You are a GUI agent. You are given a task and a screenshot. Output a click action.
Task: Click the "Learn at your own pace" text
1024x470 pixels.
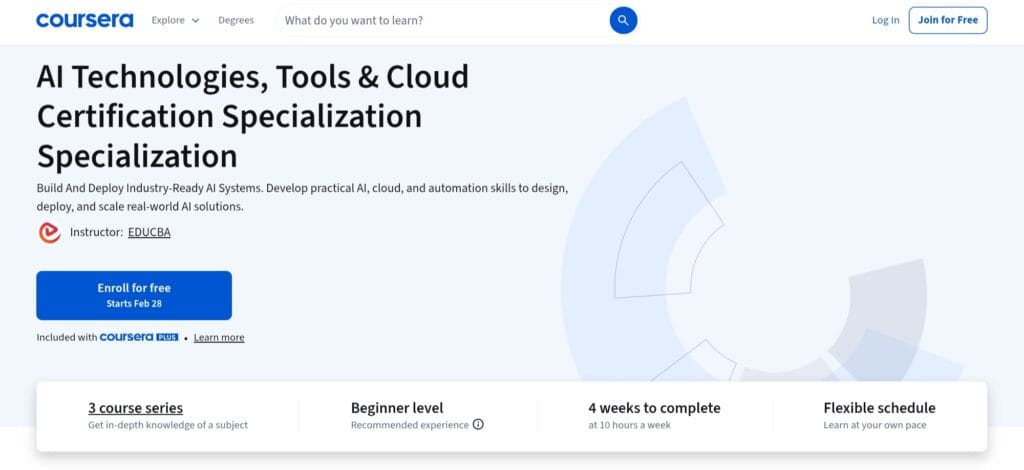(874, 425)
